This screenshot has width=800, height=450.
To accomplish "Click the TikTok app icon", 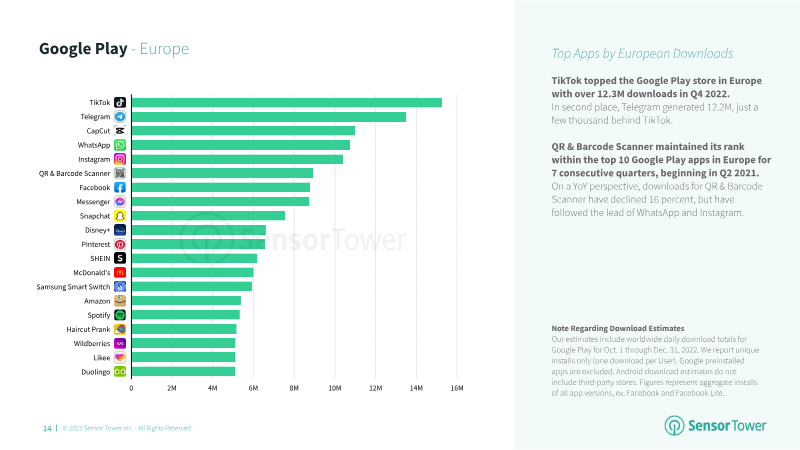I will 120,103.
